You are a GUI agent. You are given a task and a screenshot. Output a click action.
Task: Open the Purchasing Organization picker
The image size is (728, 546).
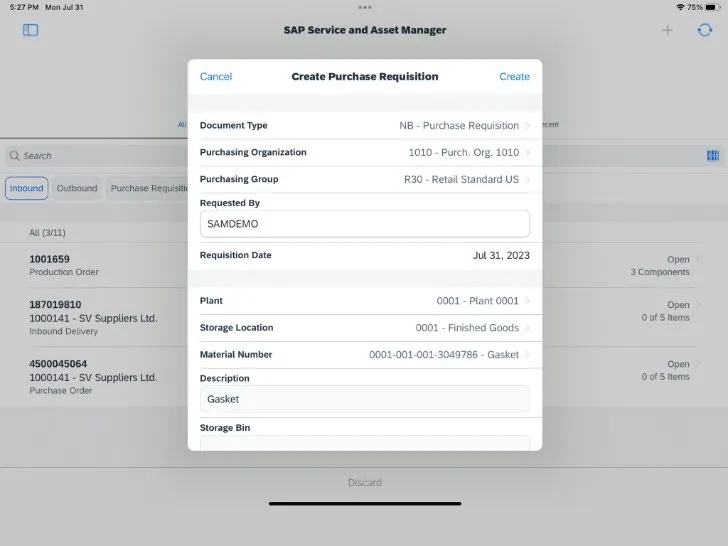[x=365, y=152]
